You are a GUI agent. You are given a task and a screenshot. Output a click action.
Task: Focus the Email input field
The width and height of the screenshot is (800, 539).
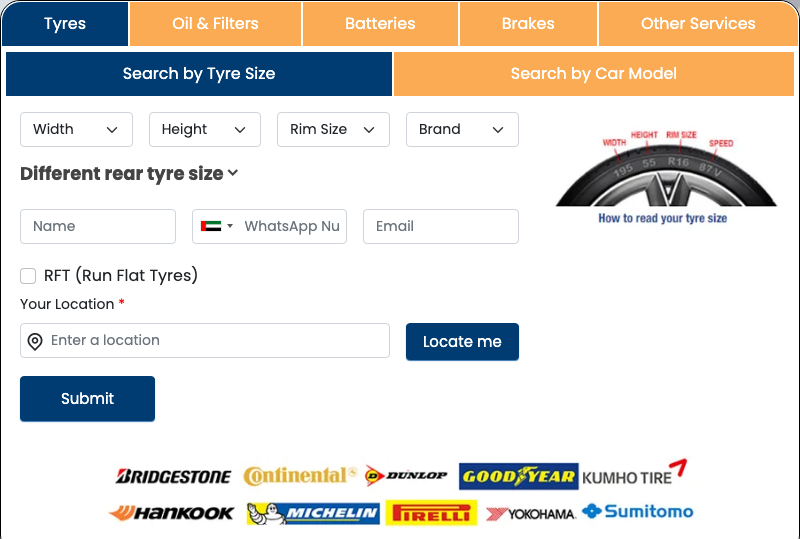coord(441,226)
